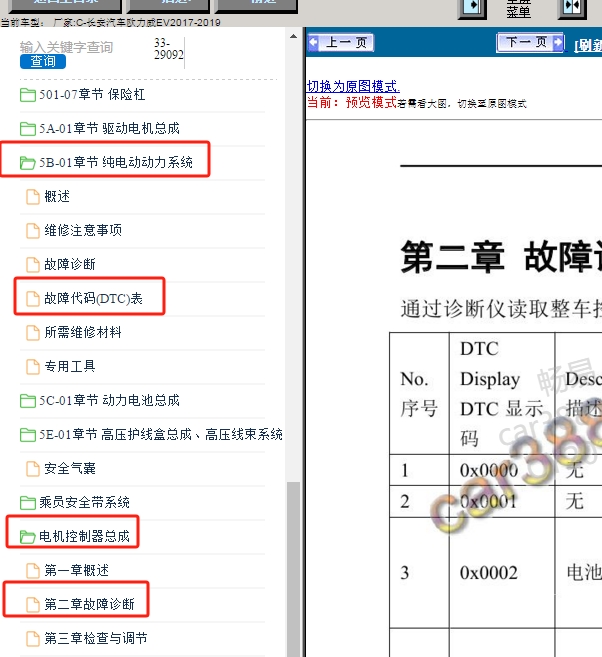Image resolution: width=602 pixels, height=657 pixels.
Task: Open the 专用工具 document
Action: [61, 366]
